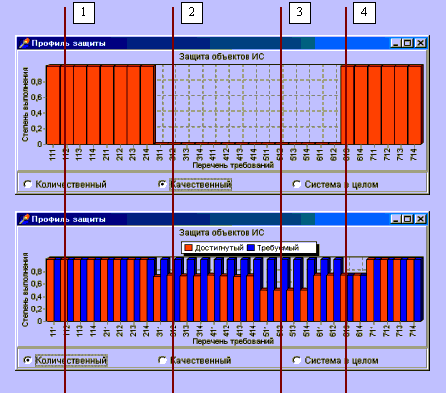This screenshot has height=393, width=446.
Task: Click upper chart's Перечень требований axis label
Action: [233, 165]
